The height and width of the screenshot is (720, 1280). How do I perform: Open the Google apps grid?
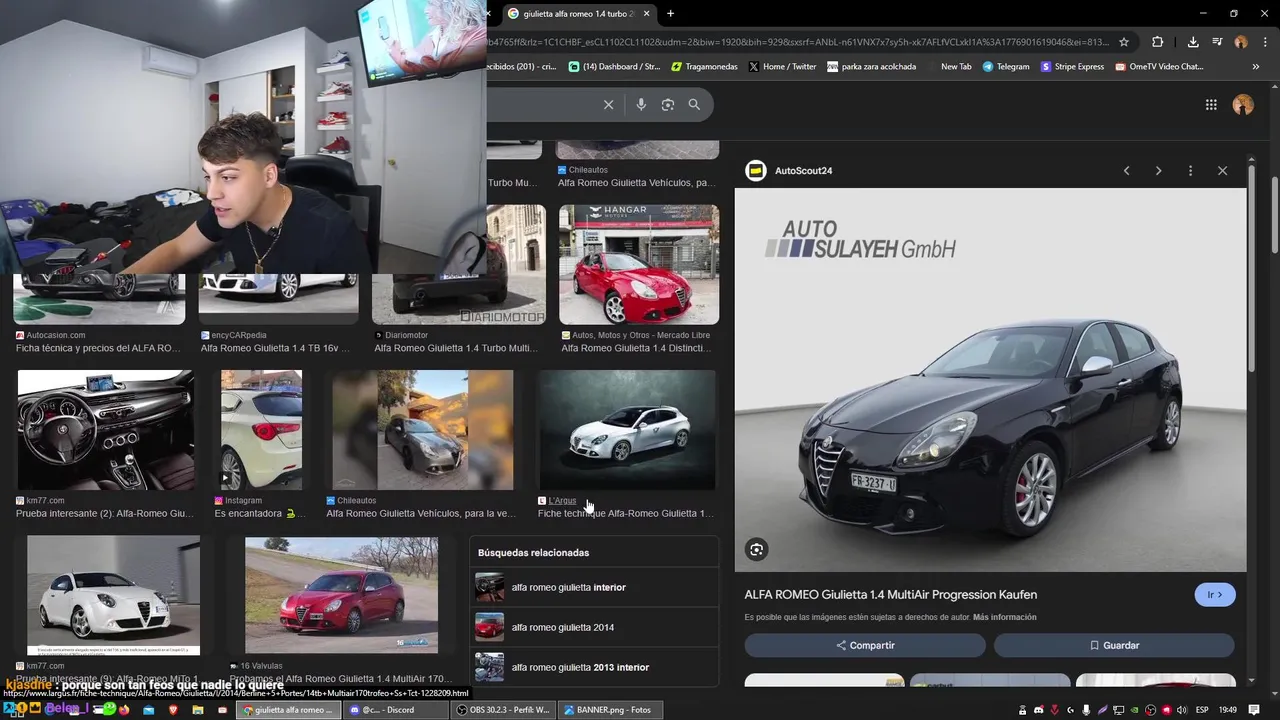click(1211, 104)
